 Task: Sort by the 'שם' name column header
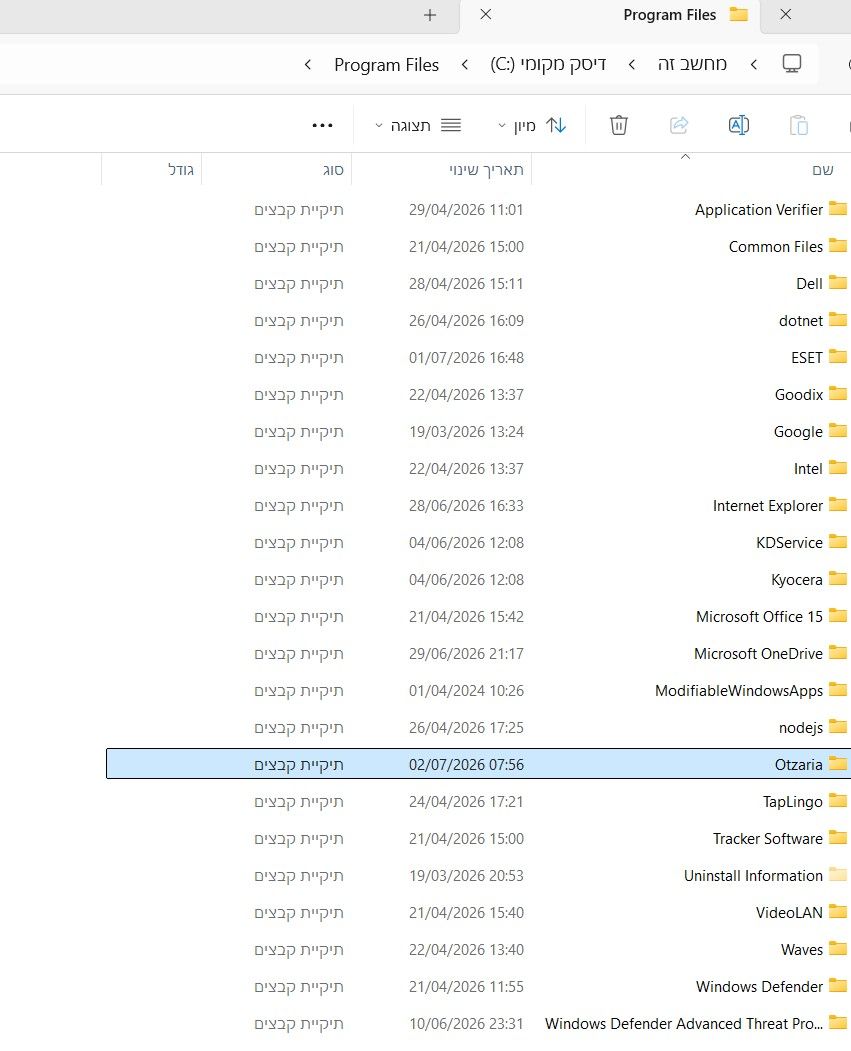click(823, 170)
